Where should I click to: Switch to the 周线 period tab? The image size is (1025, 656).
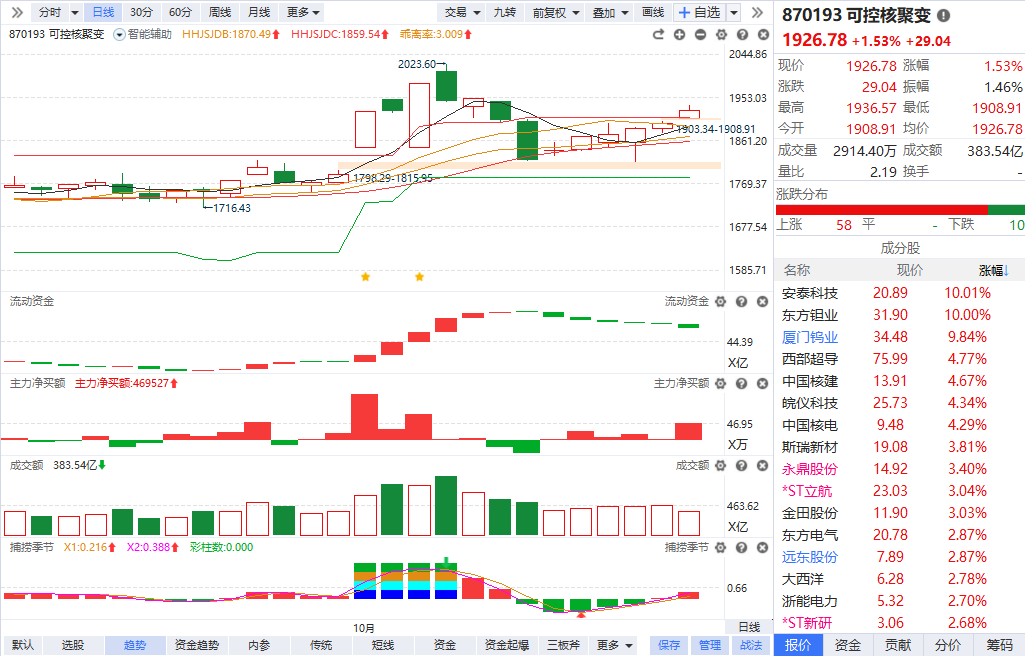click(x=219, y=12)
